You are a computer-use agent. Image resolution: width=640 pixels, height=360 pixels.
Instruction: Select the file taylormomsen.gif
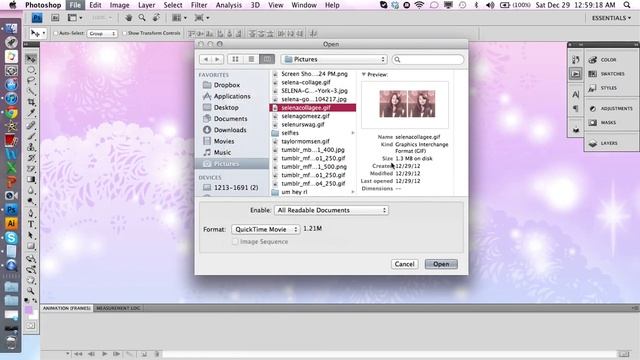[x=305, y=141]
